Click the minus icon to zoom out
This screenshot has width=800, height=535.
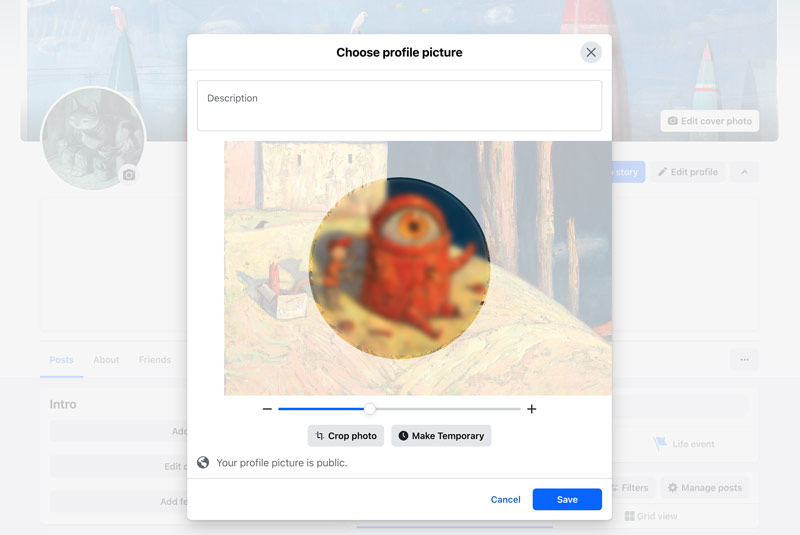(267, 409)
